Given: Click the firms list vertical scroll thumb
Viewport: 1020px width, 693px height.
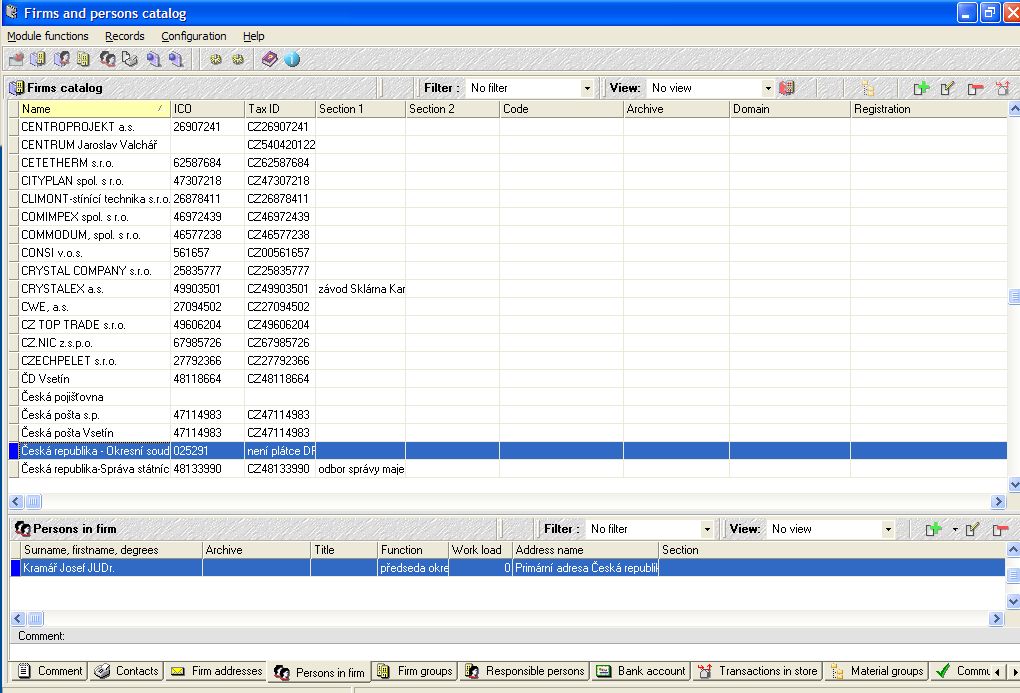Looking at the screenshot, I should click(1013, 297).
